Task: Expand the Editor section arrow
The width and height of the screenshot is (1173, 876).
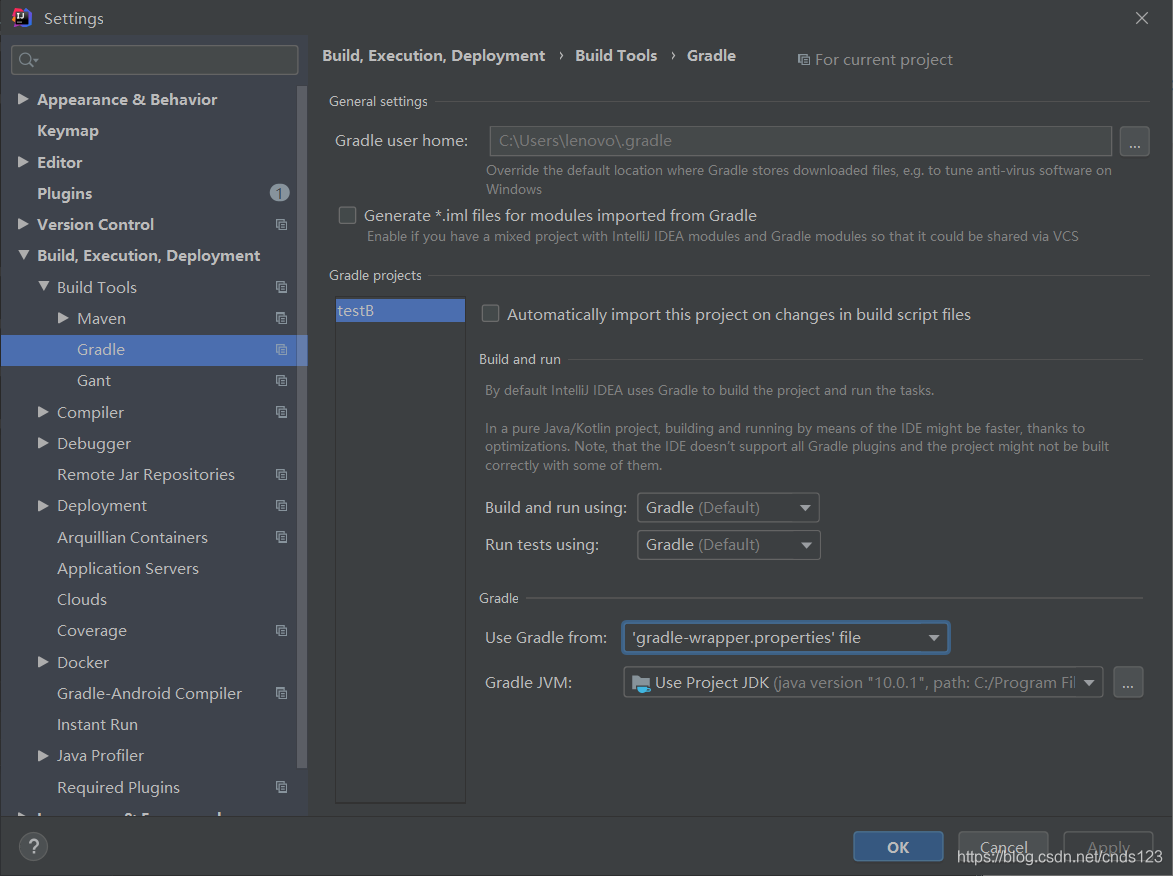Action: coord(22,162)
